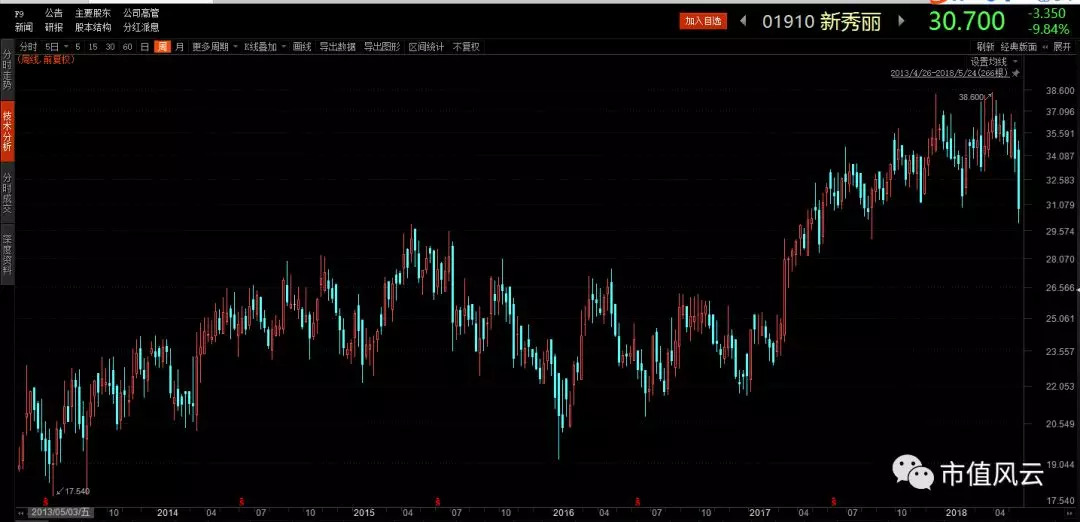1080x522 pixels.
Task: Switch chart to daily 日 period
Action: coord(145,47)
